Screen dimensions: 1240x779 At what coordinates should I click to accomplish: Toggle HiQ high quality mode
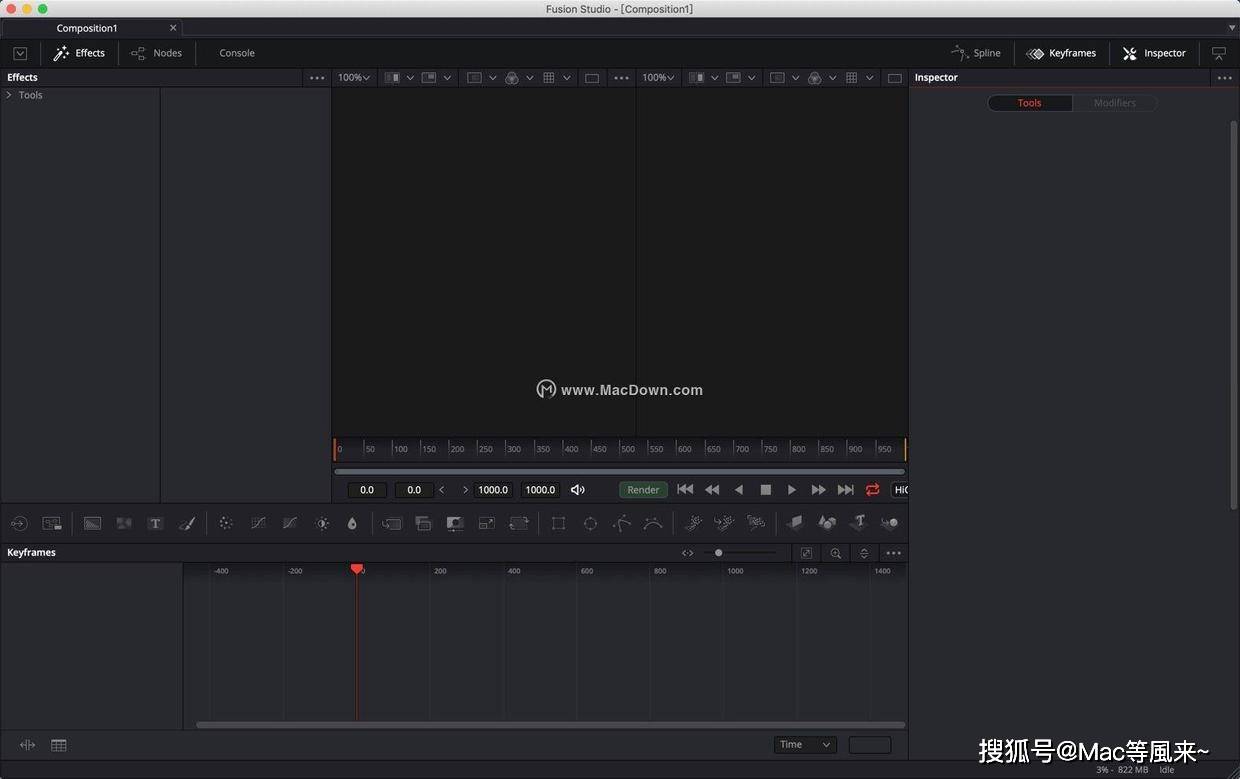(x=901, y=490)
